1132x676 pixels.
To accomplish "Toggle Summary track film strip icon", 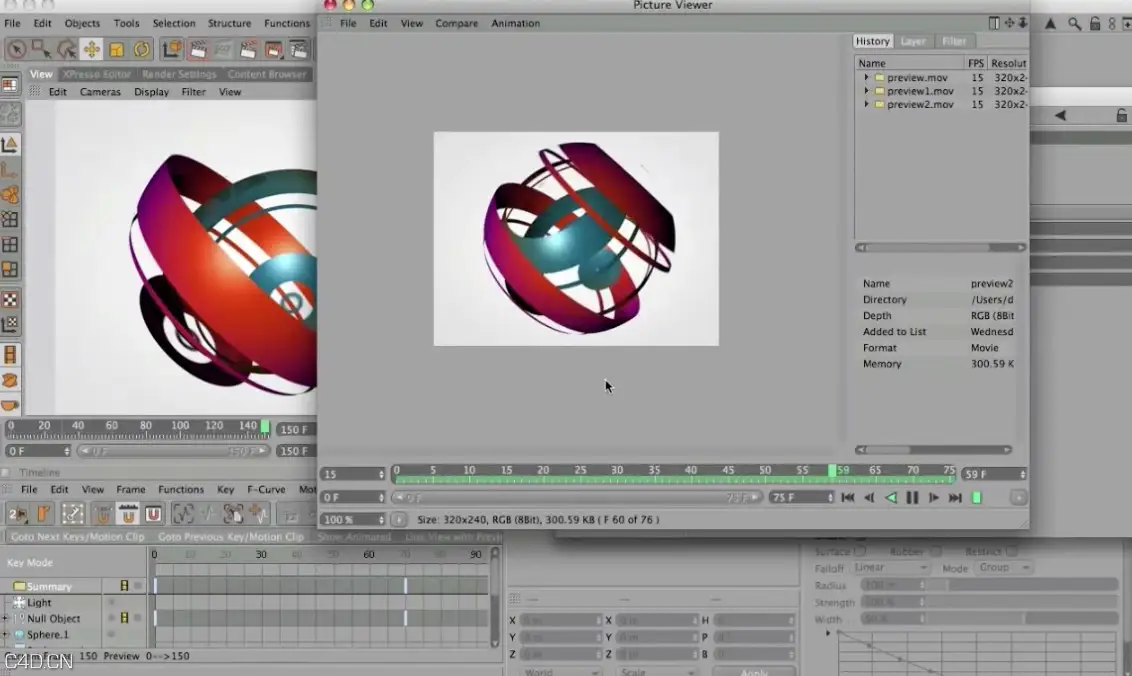I will (124, 586).
